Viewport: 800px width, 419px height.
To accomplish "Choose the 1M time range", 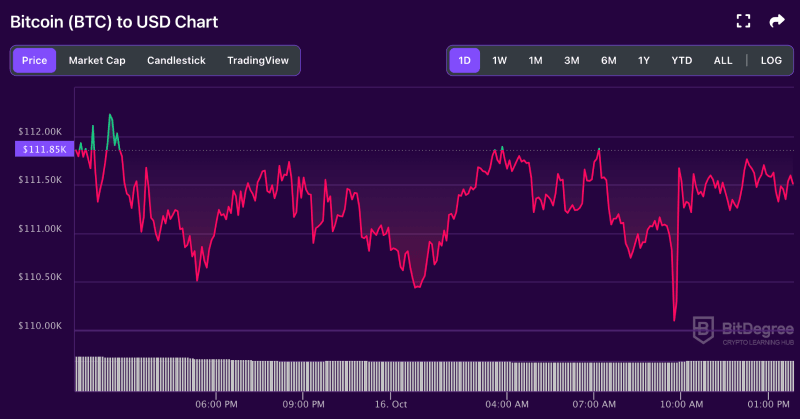I will click(536, 60).
